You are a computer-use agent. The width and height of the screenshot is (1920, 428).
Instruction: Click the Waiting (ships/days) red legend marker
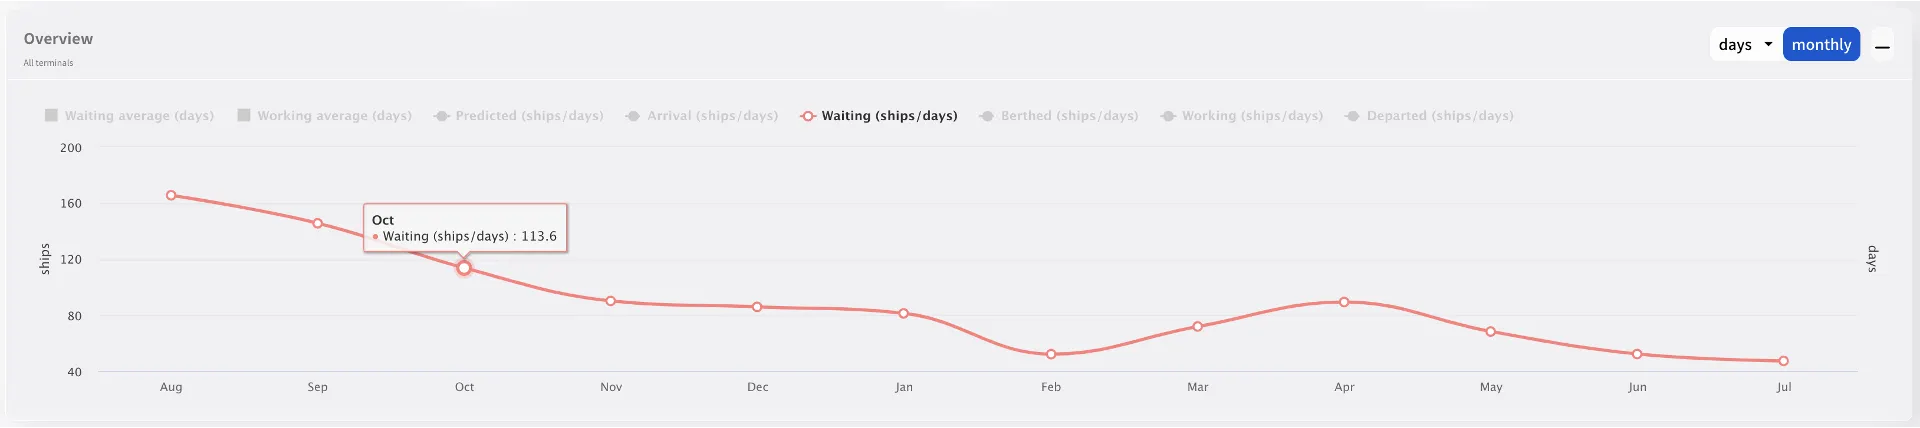[808, 116]
